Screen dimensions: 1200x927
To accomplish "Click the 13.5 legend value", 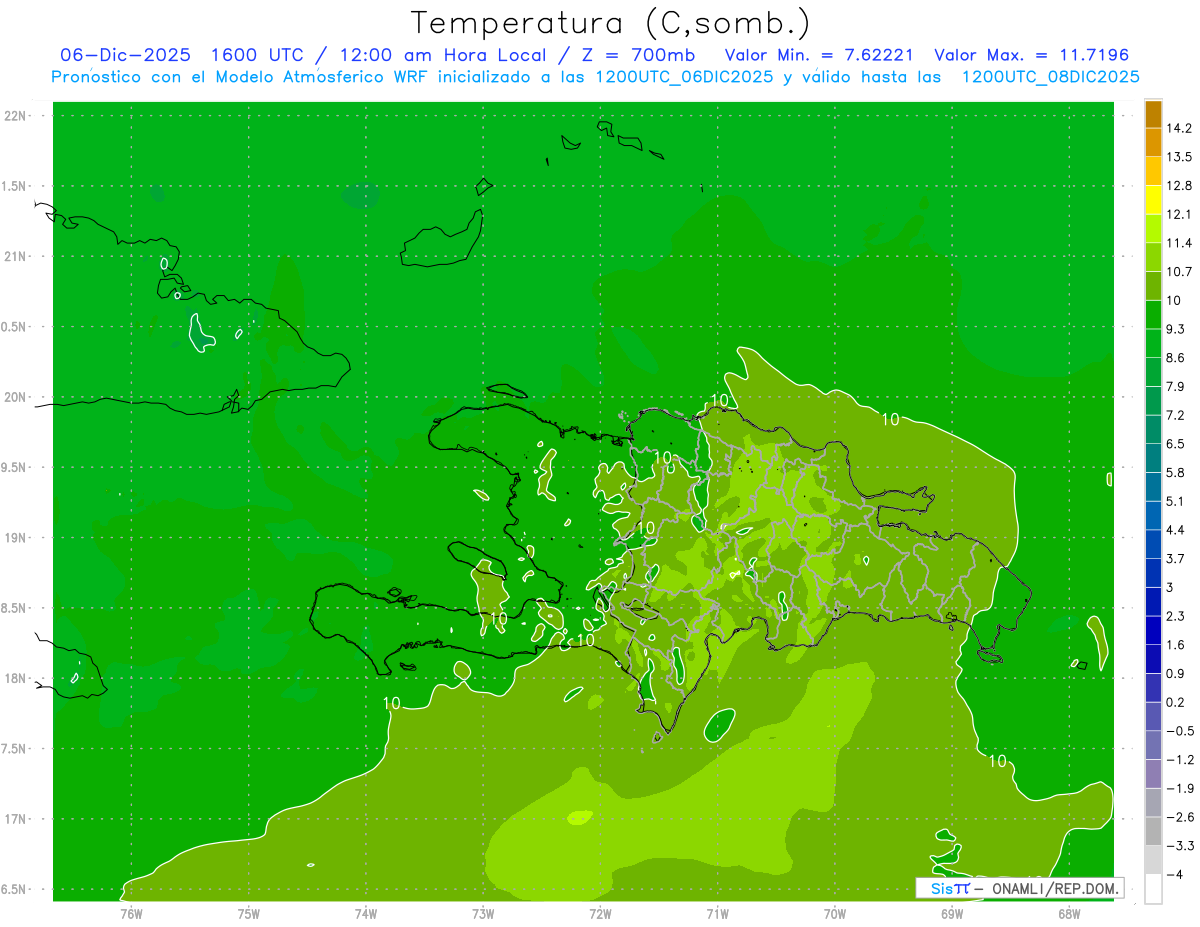I will click(x=1180, y=157).
